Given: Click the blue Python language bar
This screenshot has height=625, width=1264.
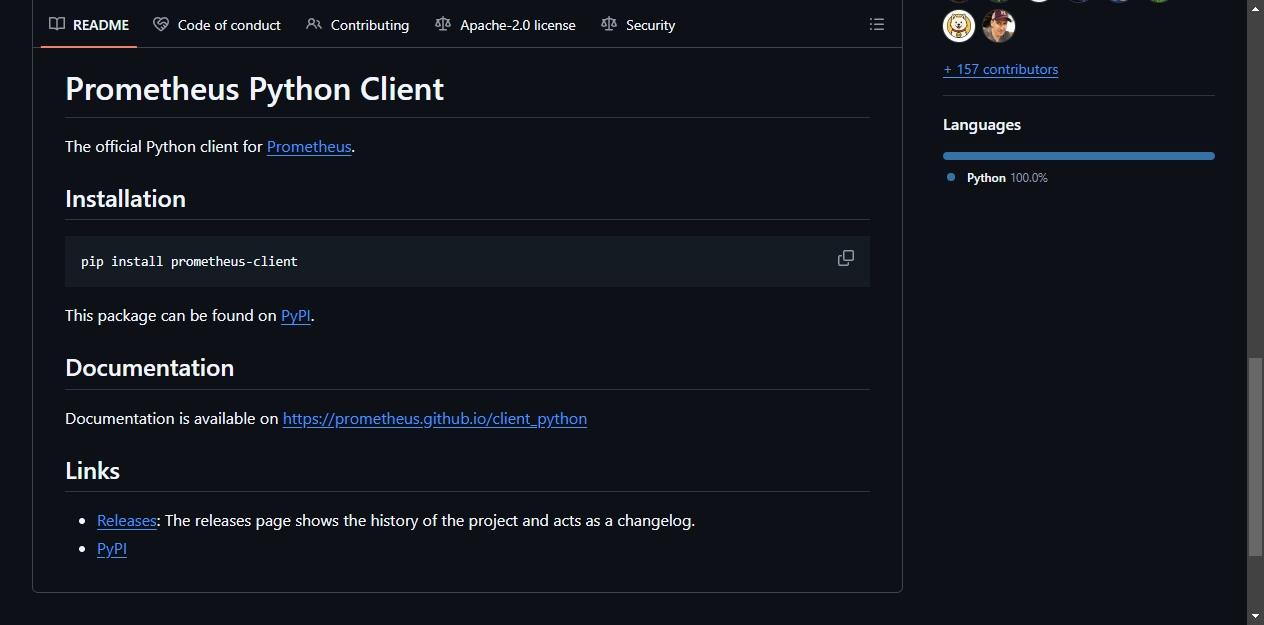Looking at the screenshot, I should (1079, 156).
